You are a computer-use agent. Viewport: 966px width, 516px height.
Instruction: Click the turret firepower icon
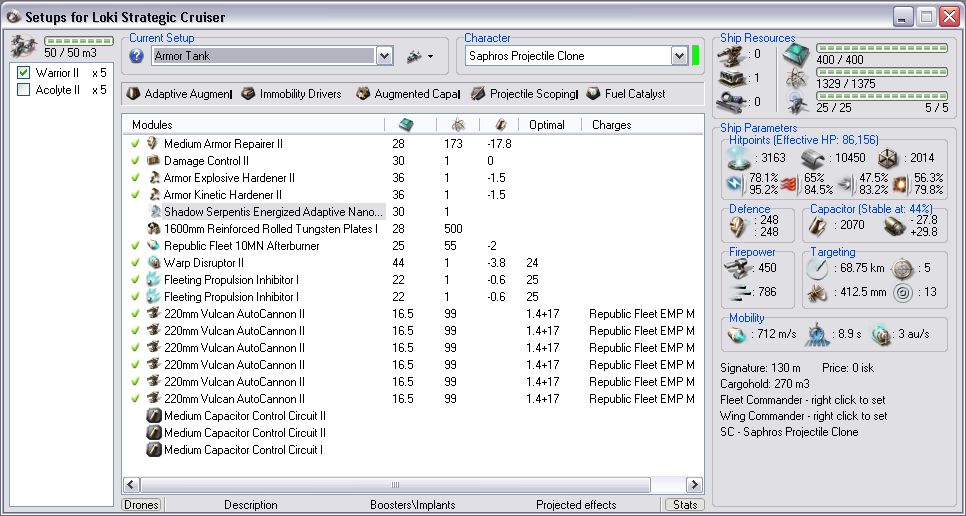coord(736,268)
